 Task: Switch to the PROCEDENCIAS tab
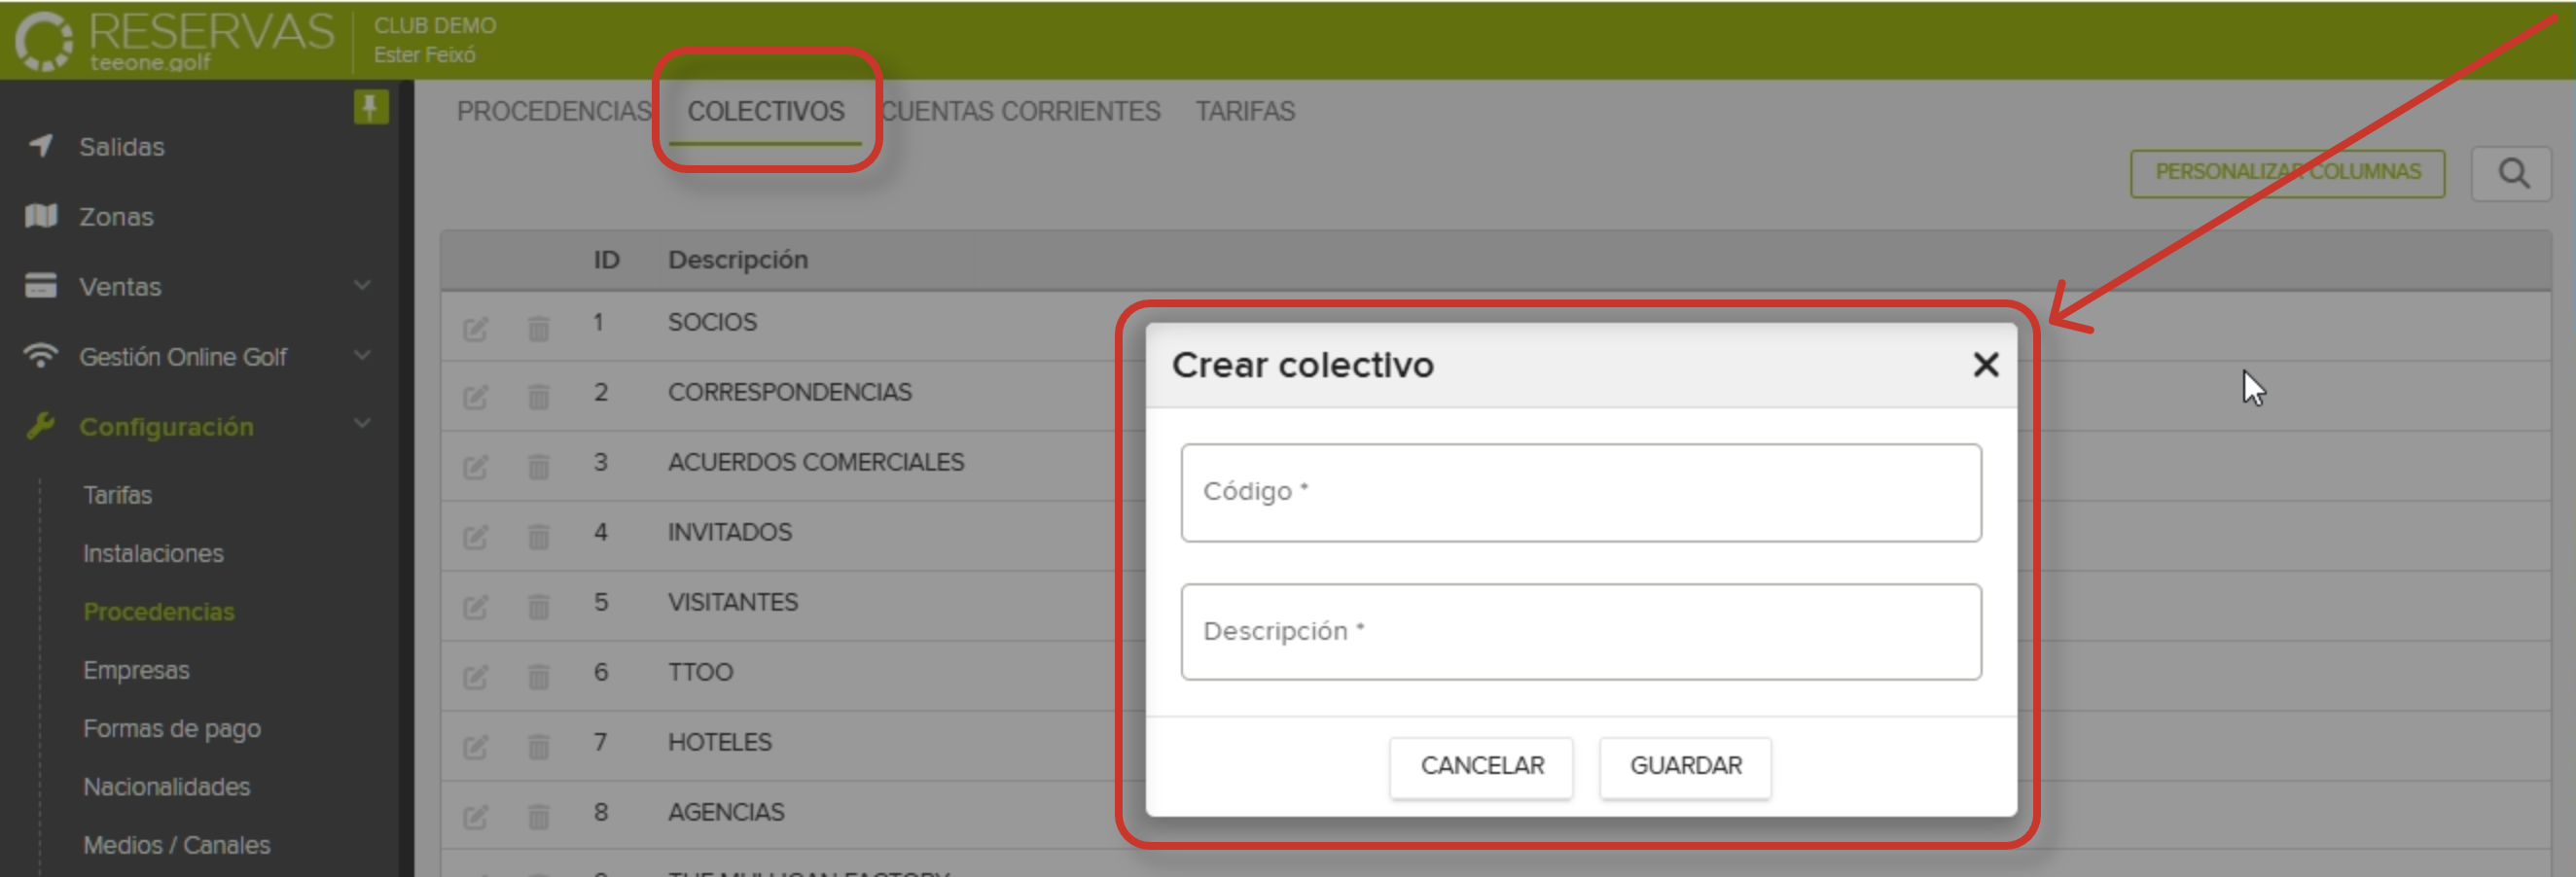click(555, 111)
